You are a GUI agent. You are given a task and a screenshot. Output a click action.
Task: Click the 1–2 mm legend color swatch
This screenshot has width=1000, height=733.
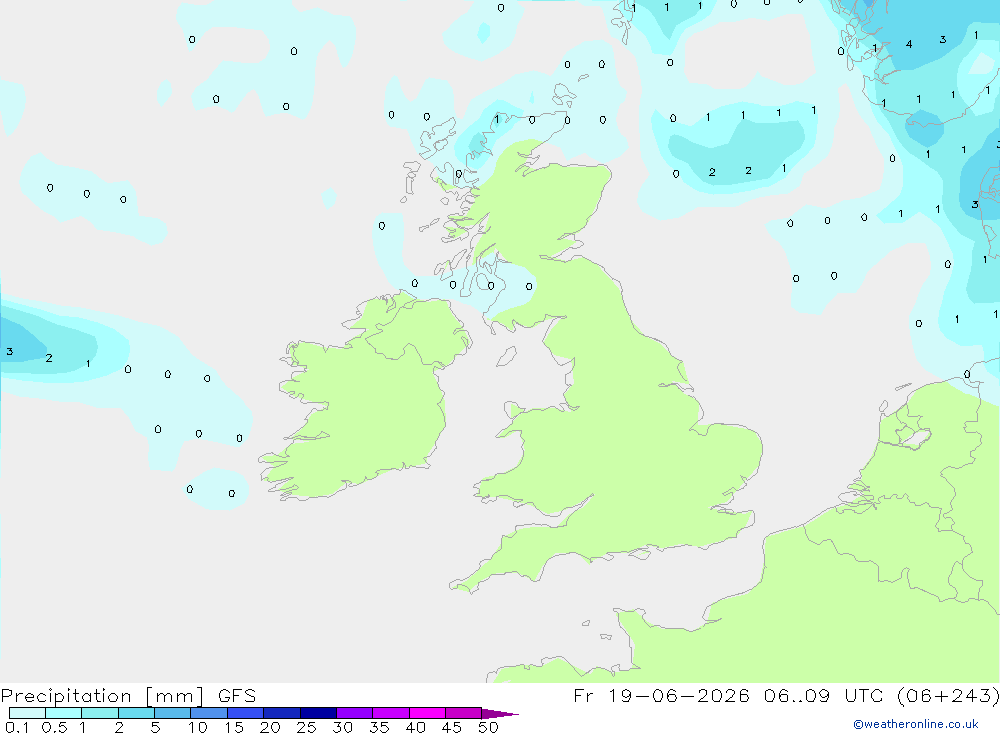click(99, 713)
